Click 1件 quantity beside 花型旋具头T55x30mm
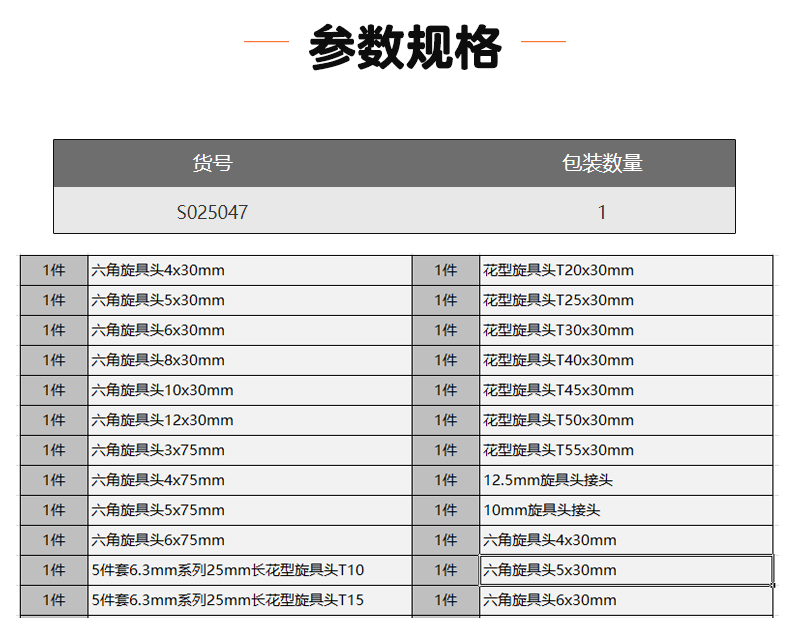 pos(446,450)
